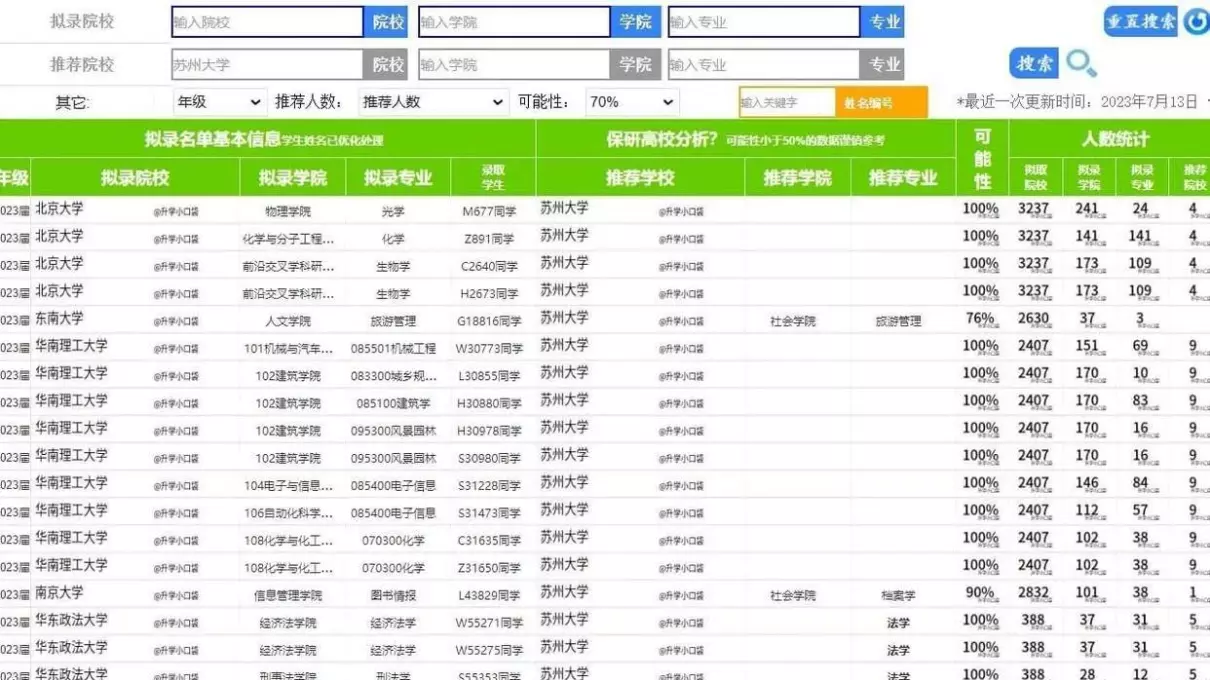
Task: Click the 人数统计 header
Action: point(1115,139)
